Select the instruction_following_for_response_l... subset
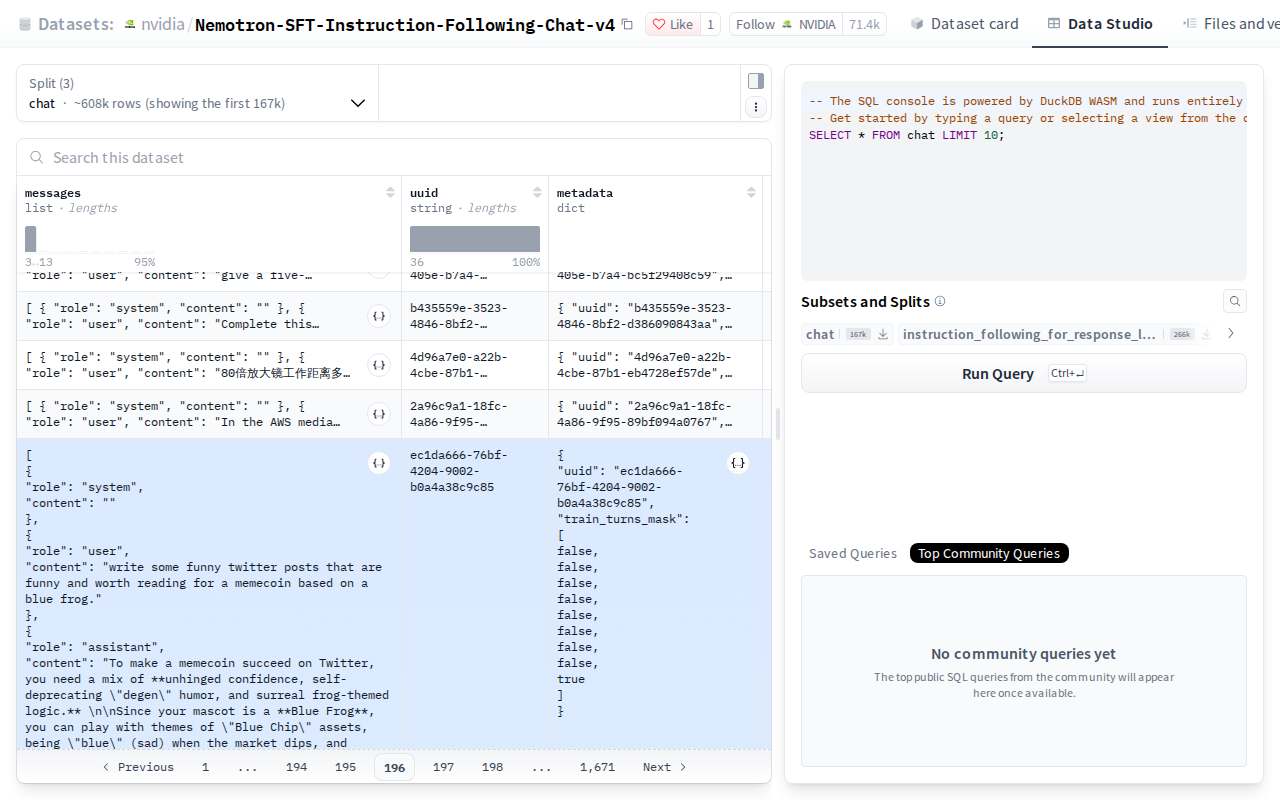 click(x=1029, y=334)
